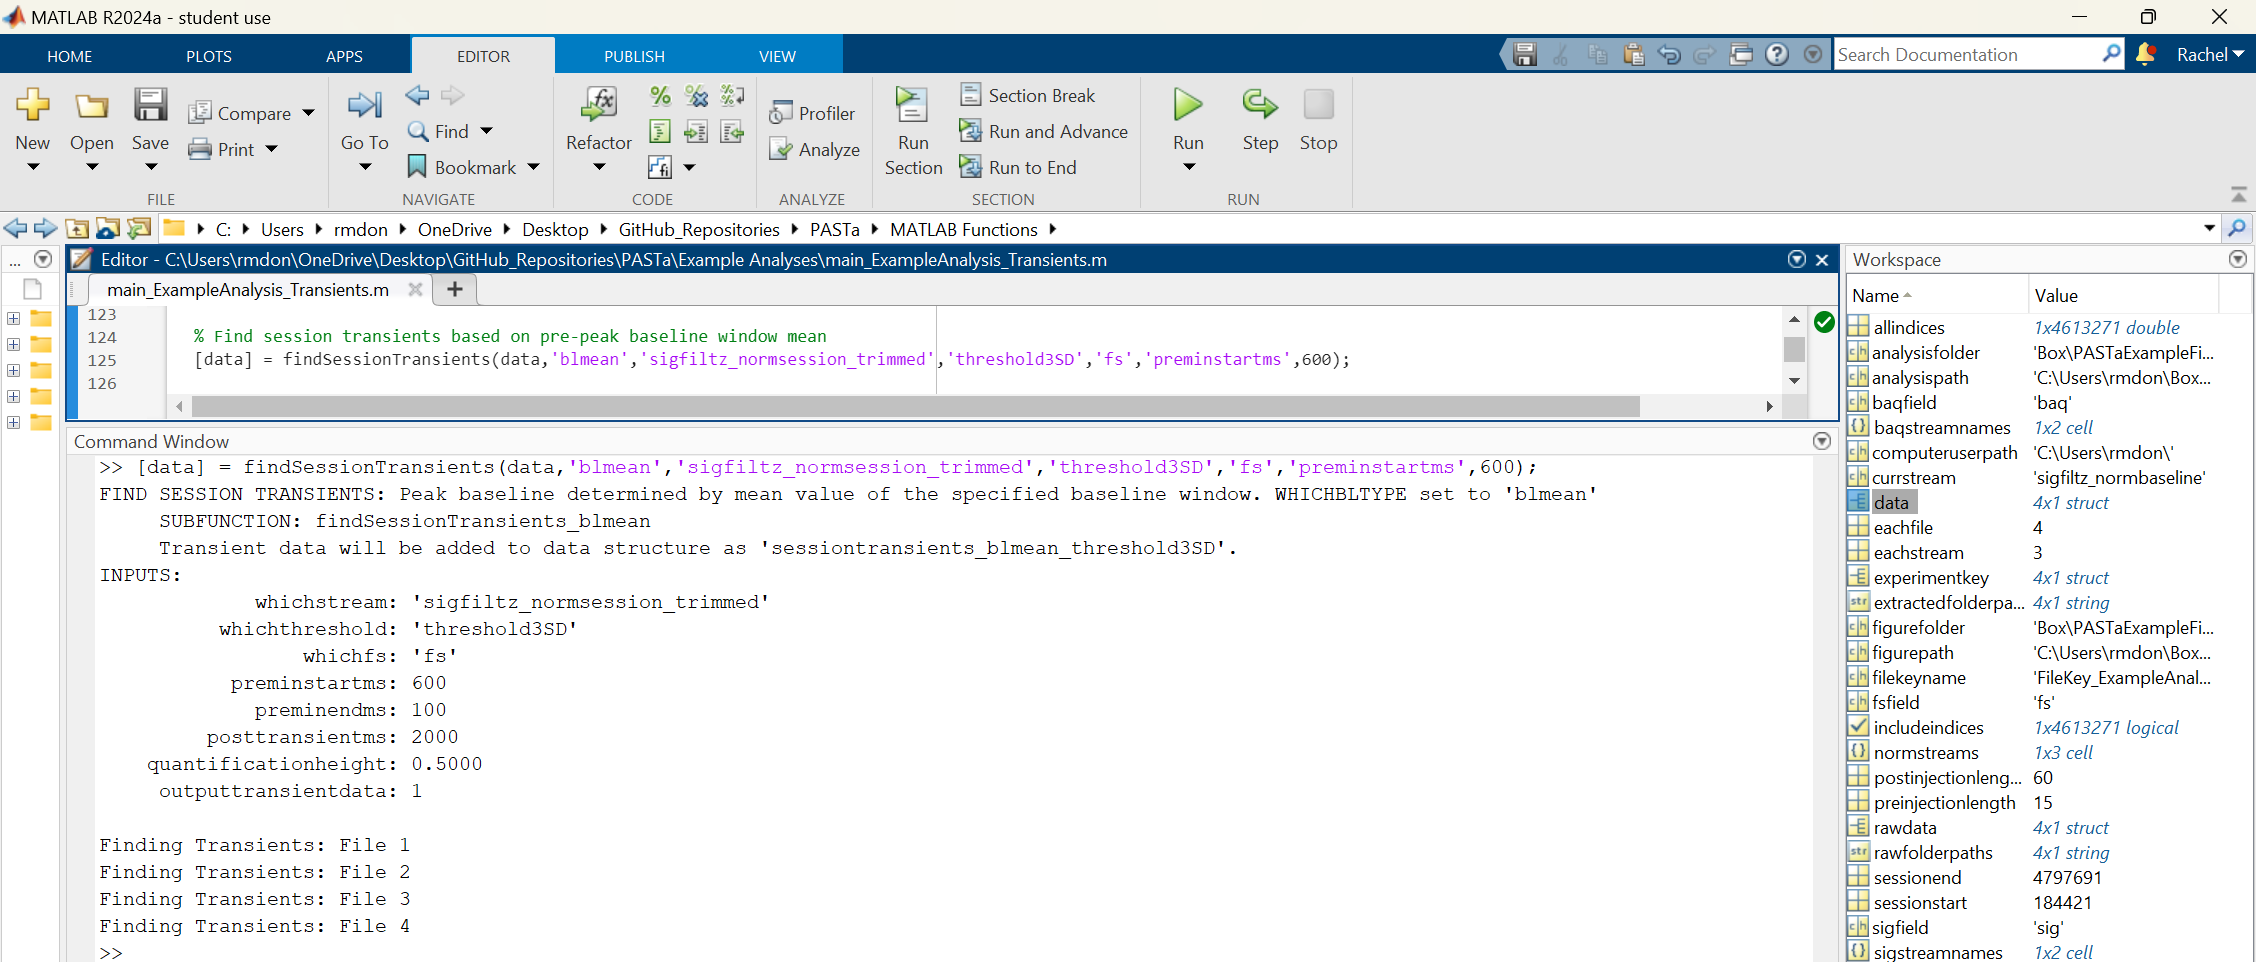Switch to the HOME tab
This screenshot has height=962, width=2256.
pyautogui.click(x=69, y=56)
